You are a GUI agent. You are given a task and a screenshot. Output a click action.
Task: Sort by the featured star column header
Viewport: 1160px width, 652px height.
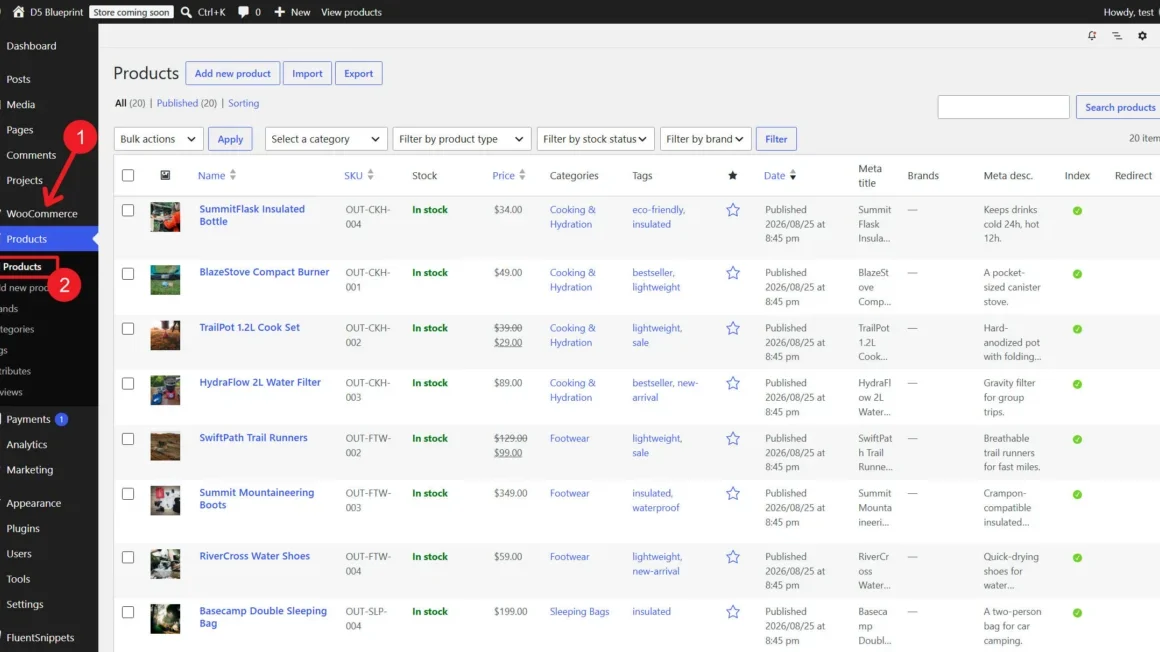[x=732, y=175]
